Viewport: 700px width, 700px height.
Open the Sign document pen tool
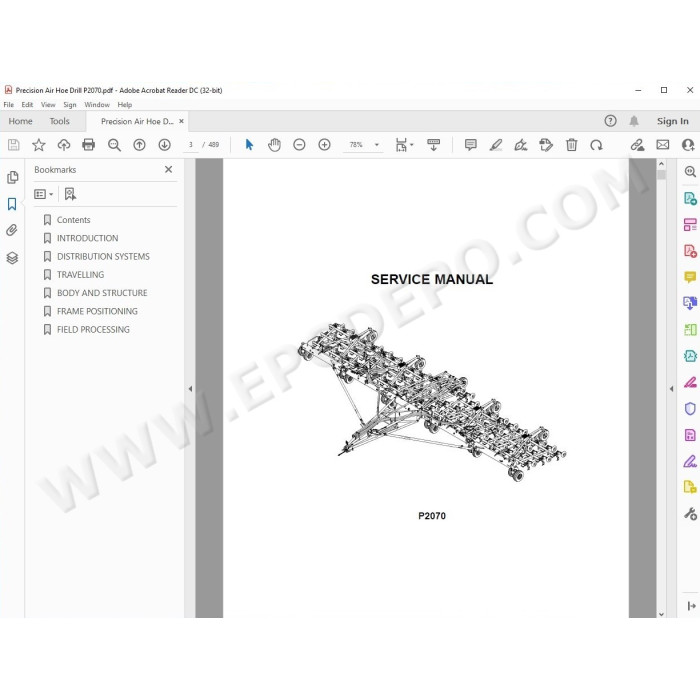(521, 145)
